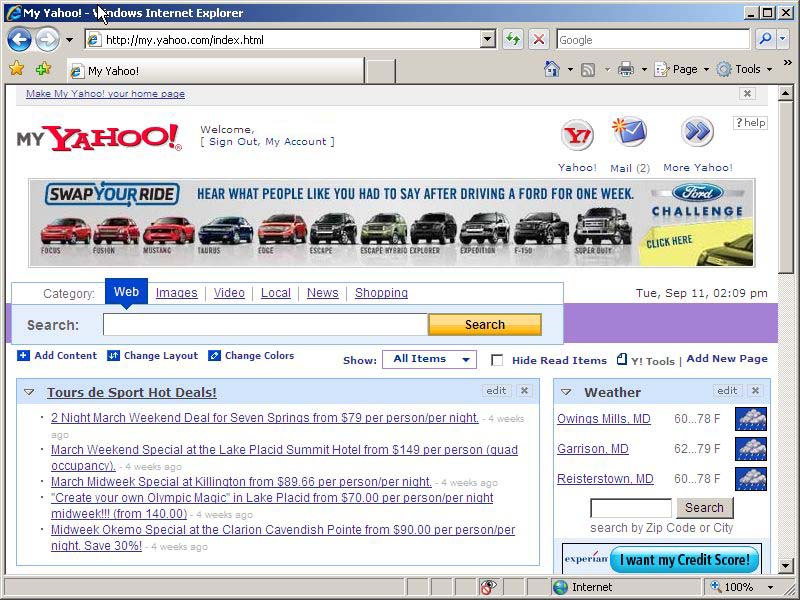The height and width of the screenshot is (600, 800).
Task: Open Reisterstown, MD weather link
Action: point(605,479)
